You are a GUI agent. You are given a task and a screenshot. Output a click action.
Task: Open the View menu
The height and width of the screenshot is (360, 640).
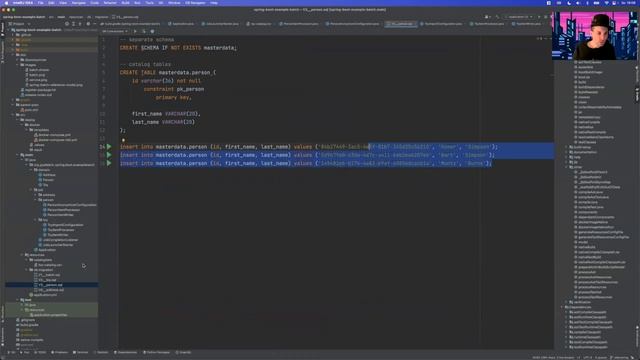click(63, 3)
